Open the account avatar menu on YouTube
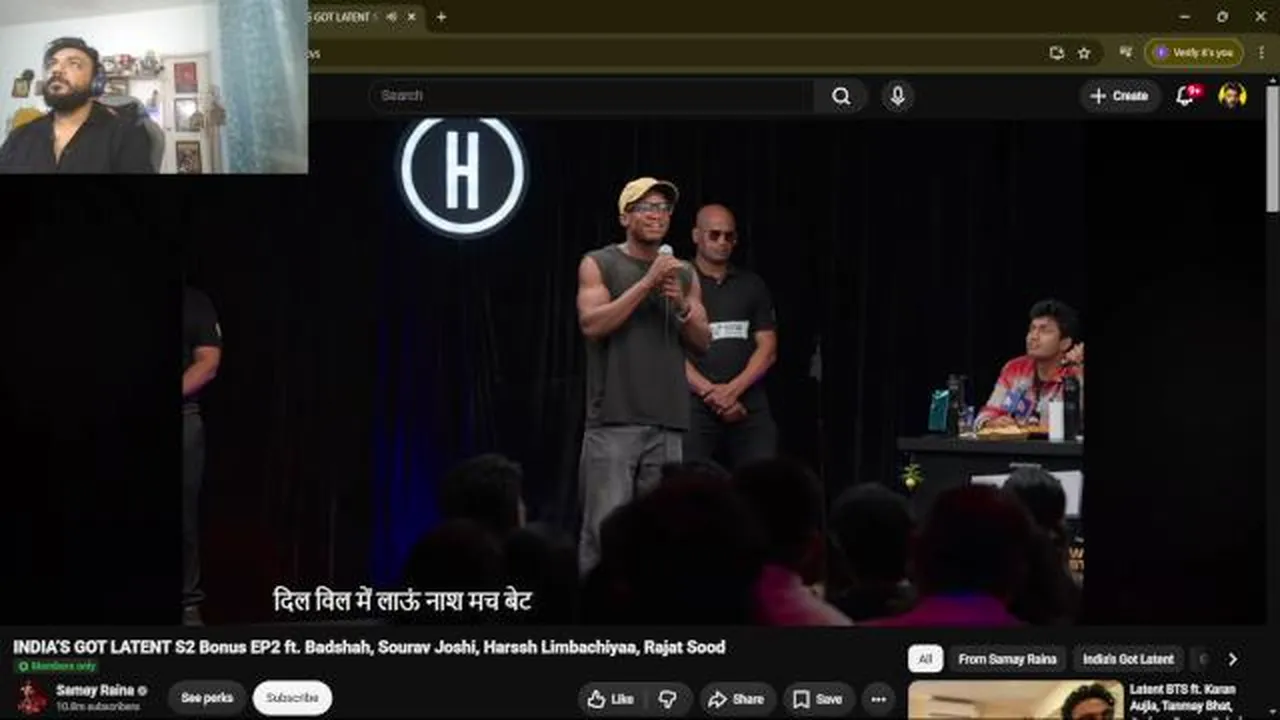The width and height of the screenshot is (1280, 720). 1232,96
